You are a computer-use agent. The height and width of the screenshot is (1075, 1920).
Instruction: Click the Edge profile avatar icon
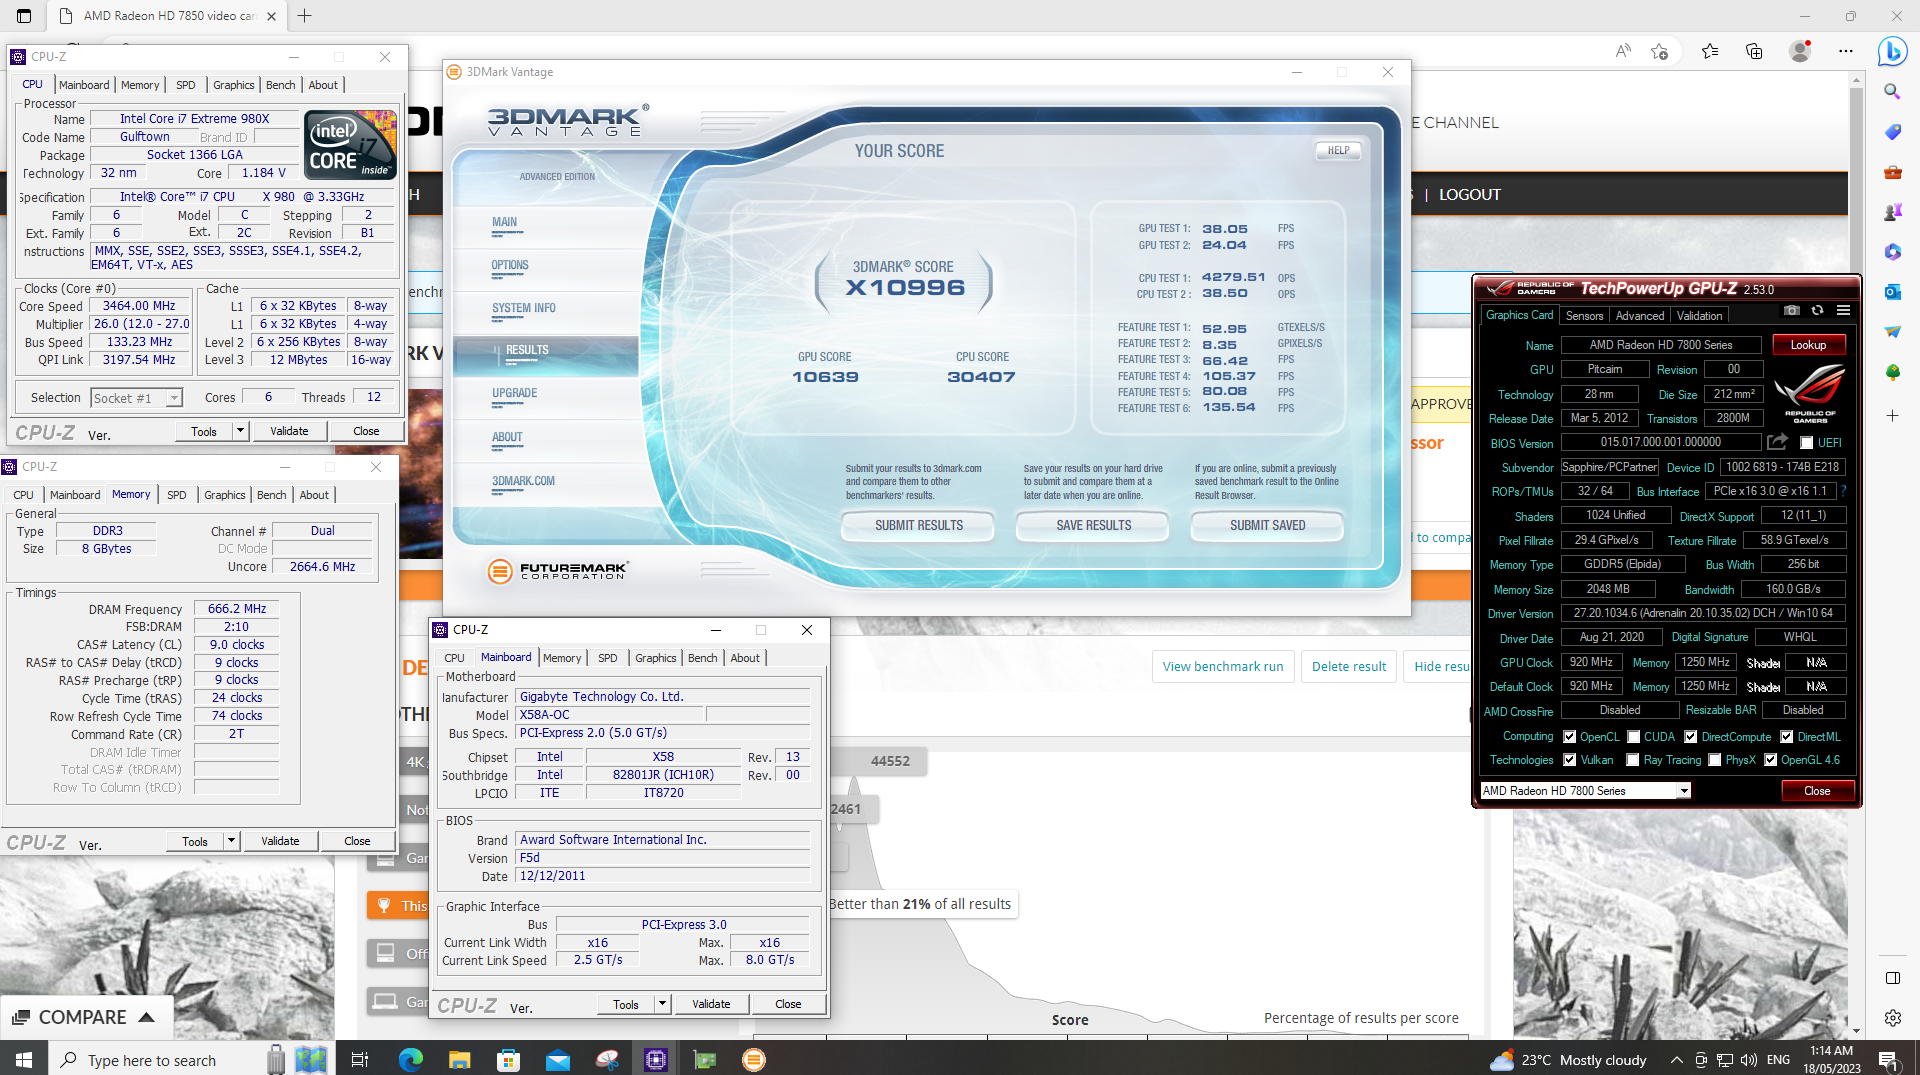coord(1800,51)
